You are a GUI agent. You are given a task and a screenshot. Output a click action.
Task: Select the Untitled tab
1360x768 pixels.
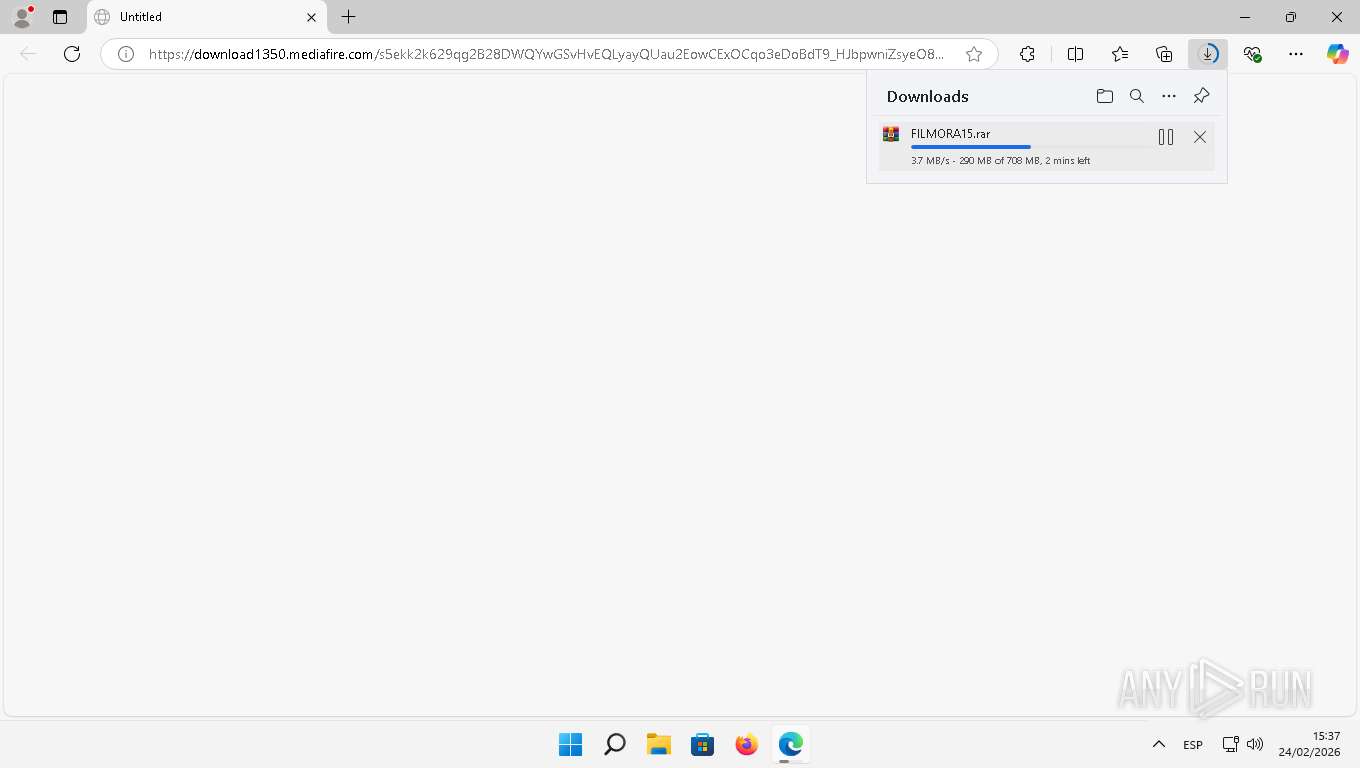coord(207,17)
